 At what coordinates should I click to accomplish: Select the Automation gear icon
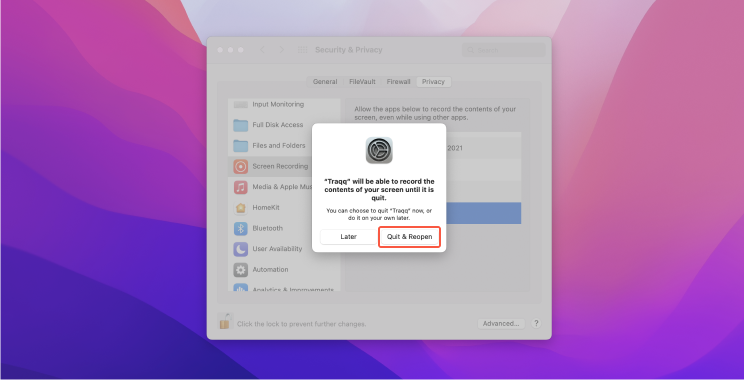(x=241, y=269)
